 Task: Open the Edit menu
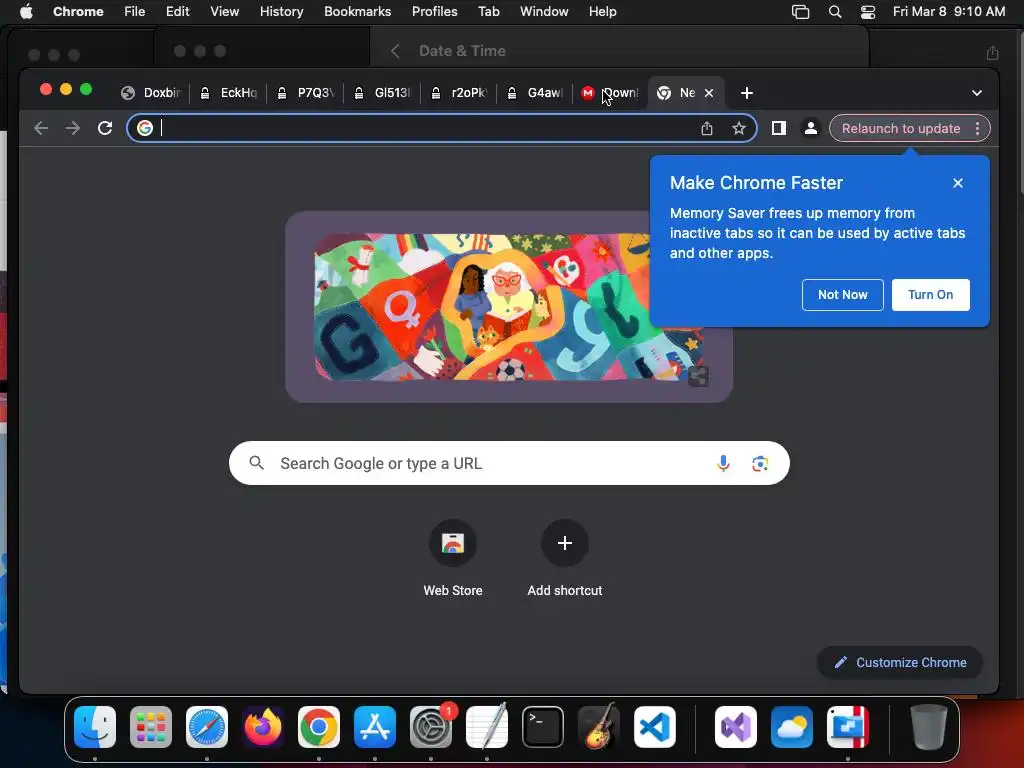point(177,11)
